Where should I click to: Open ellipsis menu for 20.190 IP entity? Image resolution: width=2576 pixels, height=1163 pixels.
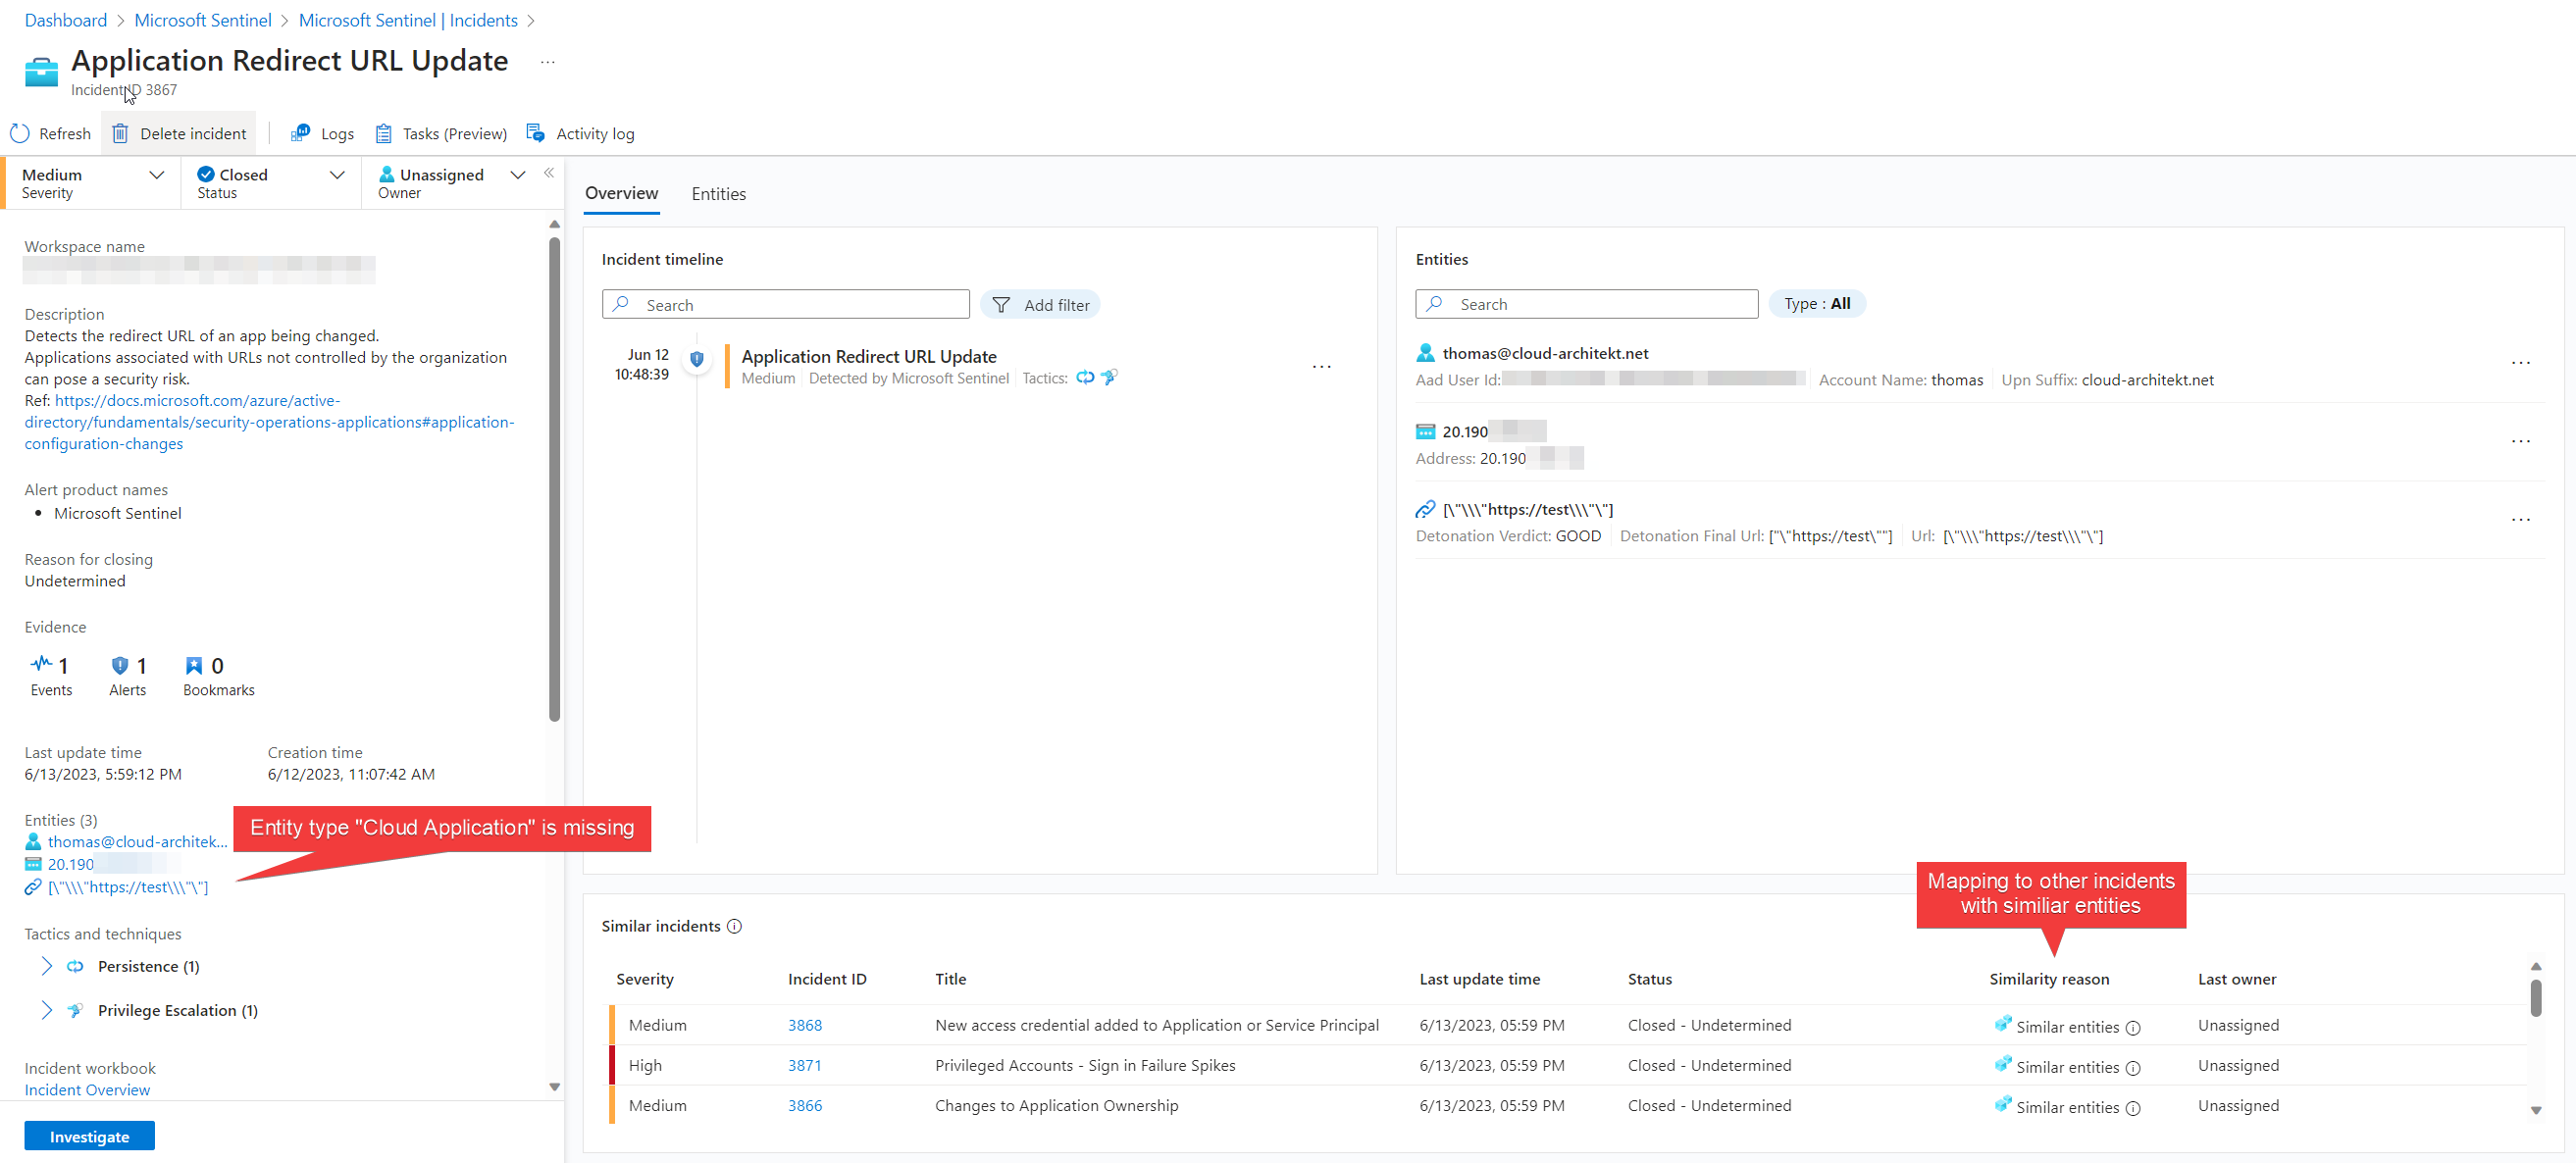2520,442
